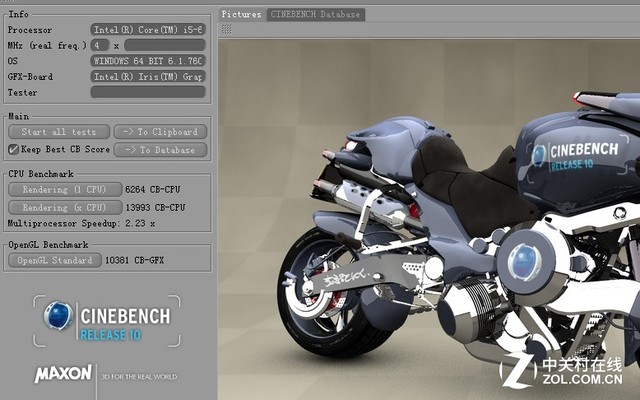
Task: Click the OS info field
Action: point(148,61)
